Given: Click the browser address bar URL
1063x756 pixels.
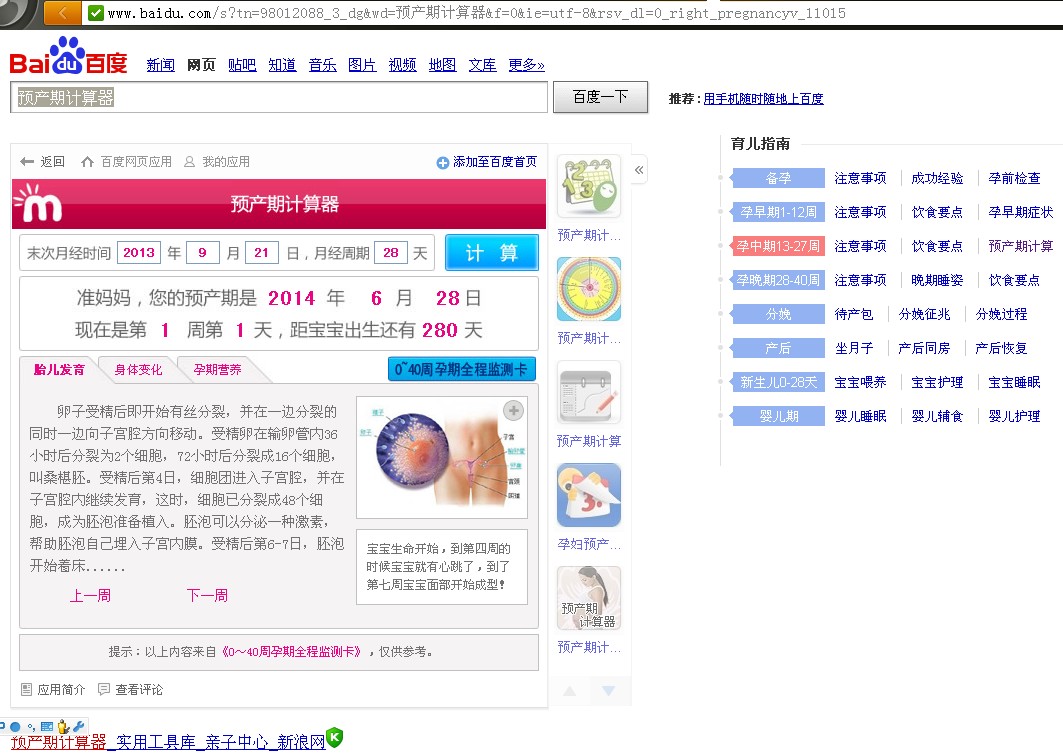Looking at the screenshot, I should tap(477, 13).
